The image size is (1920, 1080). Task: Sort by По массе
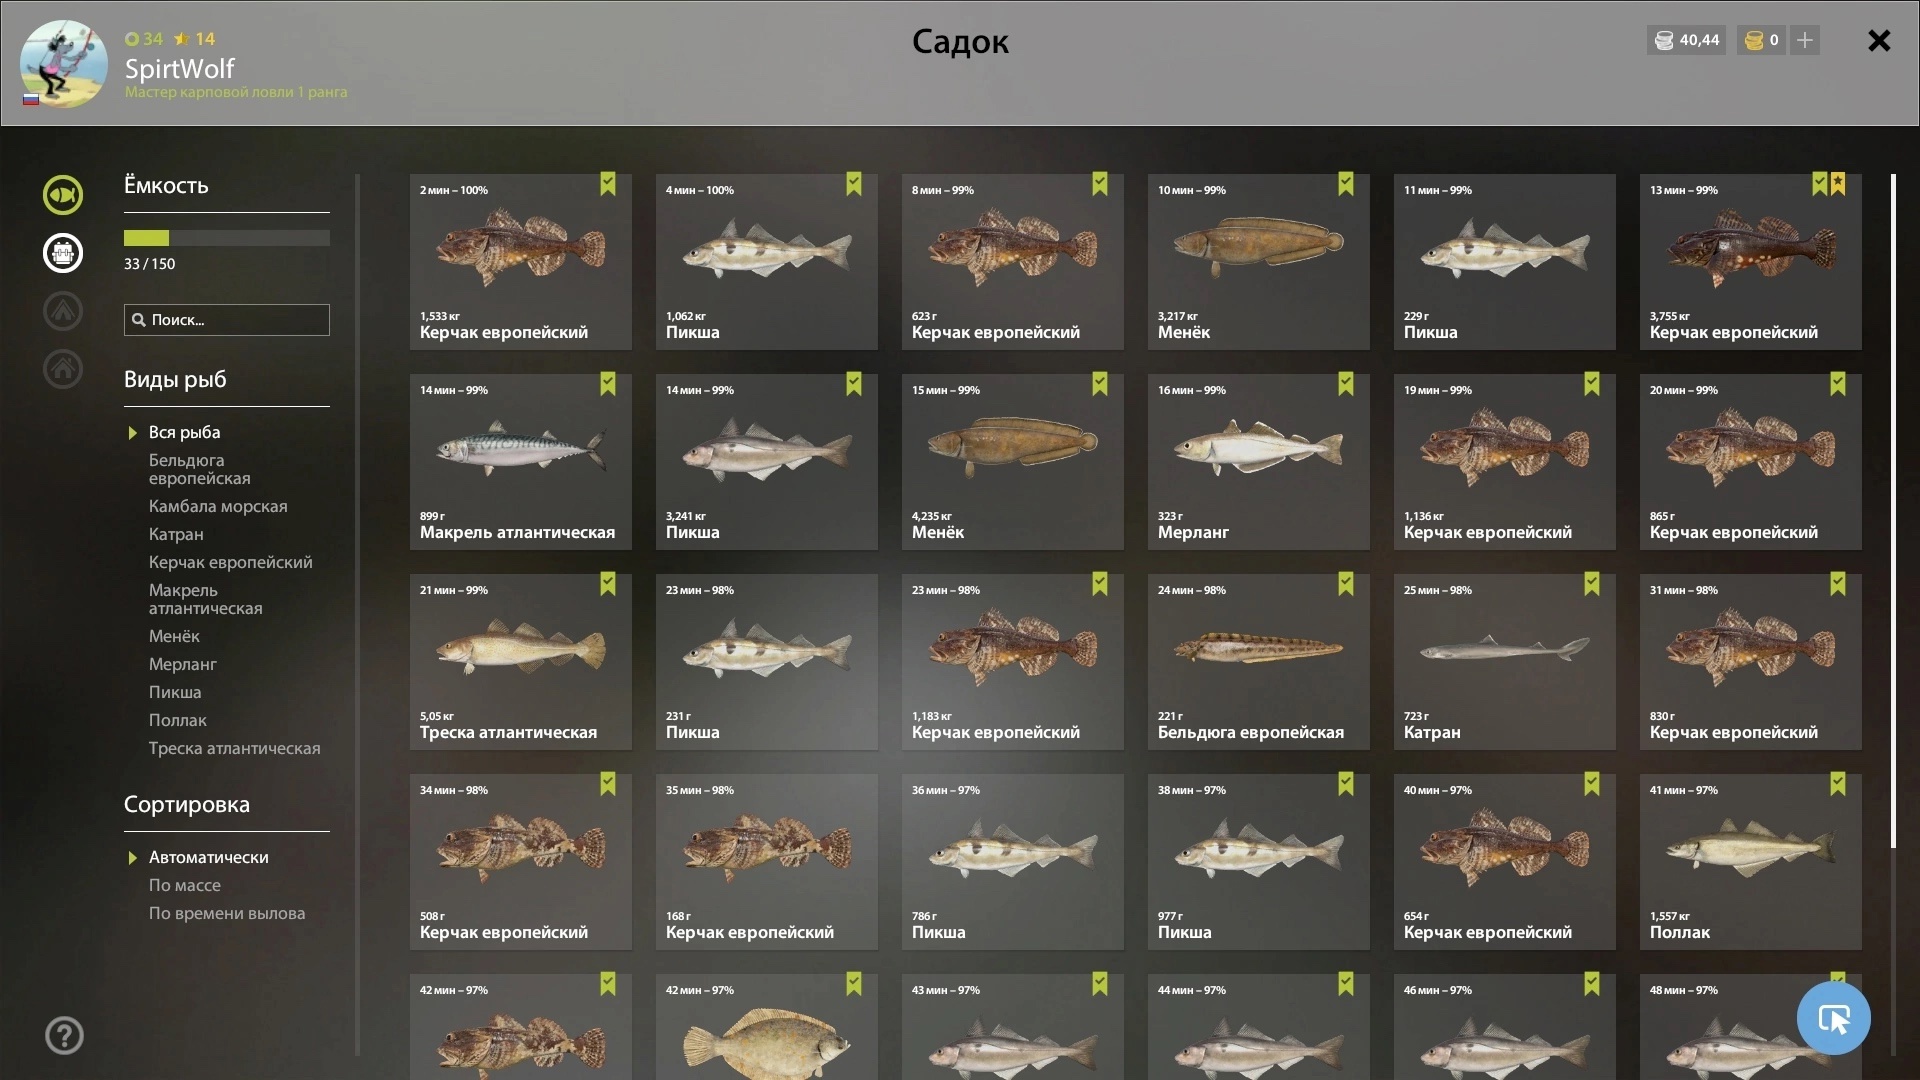click(x=185, y=885)
